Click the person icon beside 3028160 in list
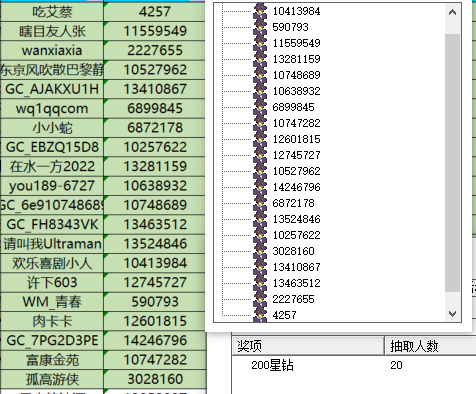 260,251
